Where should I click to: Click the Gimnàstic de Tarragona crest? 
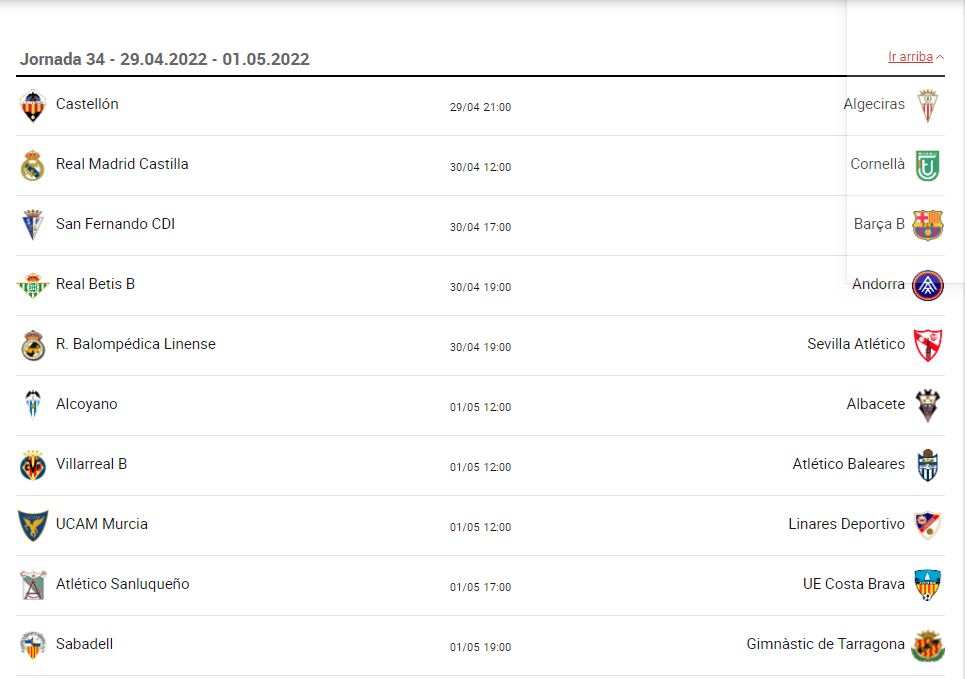tap(928, 646)
